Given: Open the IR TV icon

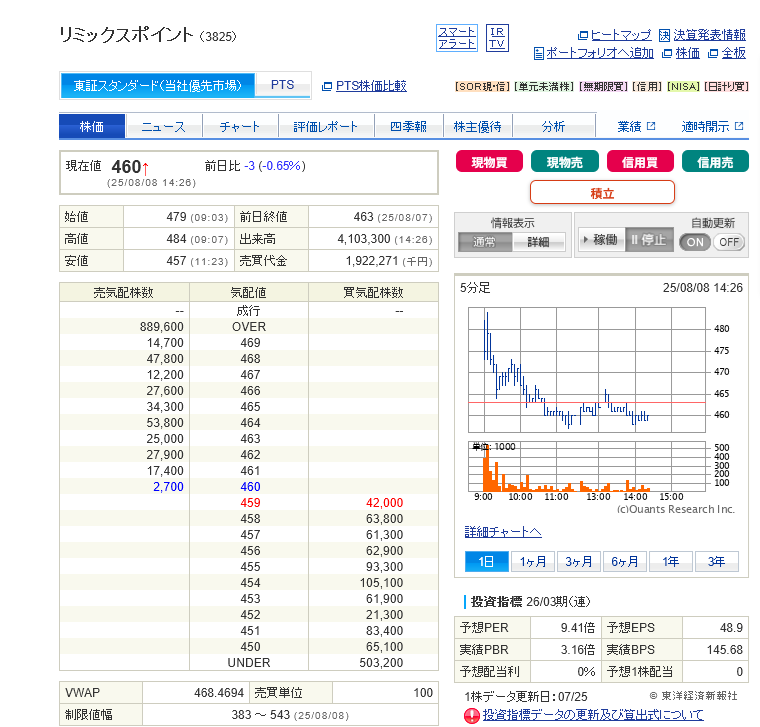Looking at the screenshot, I should tap(497, 38).
